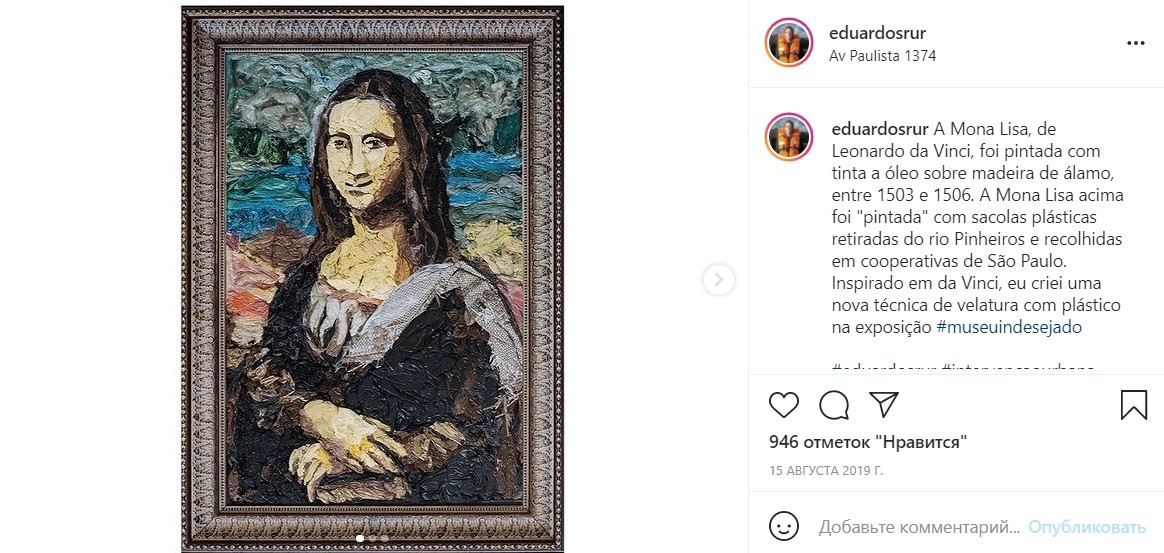Like the post with the heart icon
Image resolution: width=1164 pixels, height=553 pixels.
tap(784, 405)
